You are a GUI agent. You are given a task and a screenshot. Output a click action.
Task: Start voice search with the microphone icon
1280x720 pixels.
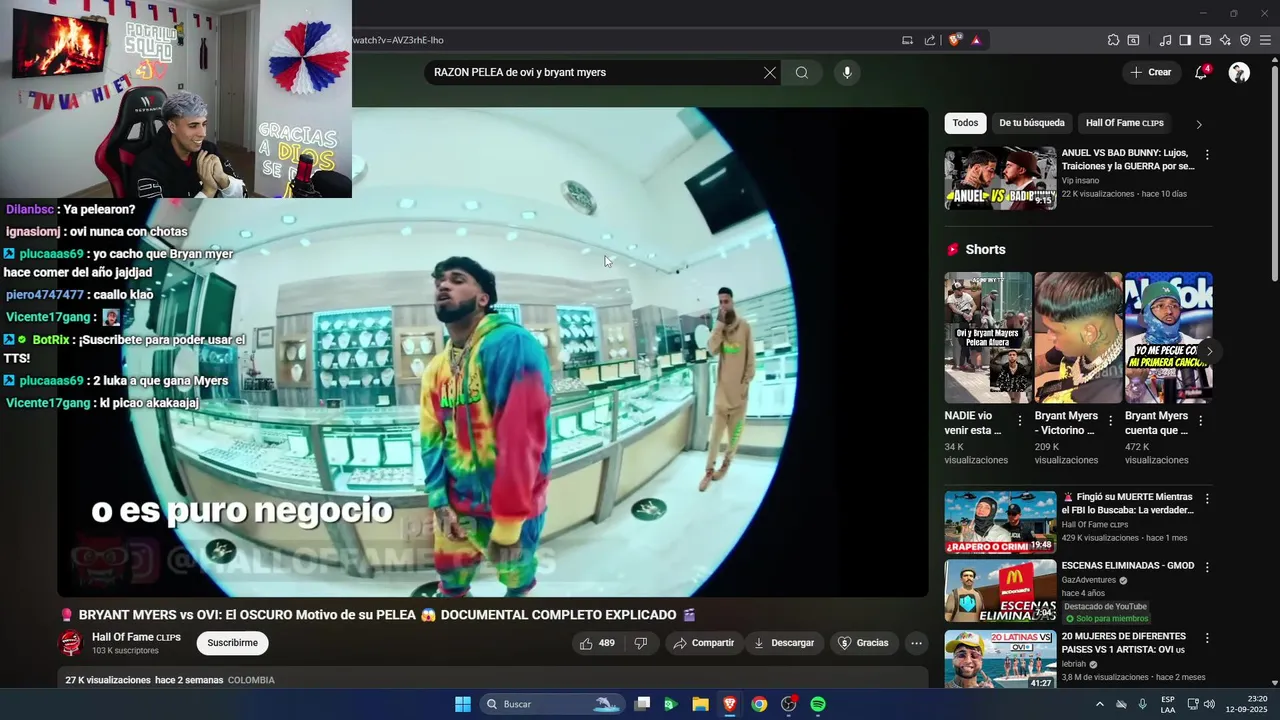[x=847, y=72]
